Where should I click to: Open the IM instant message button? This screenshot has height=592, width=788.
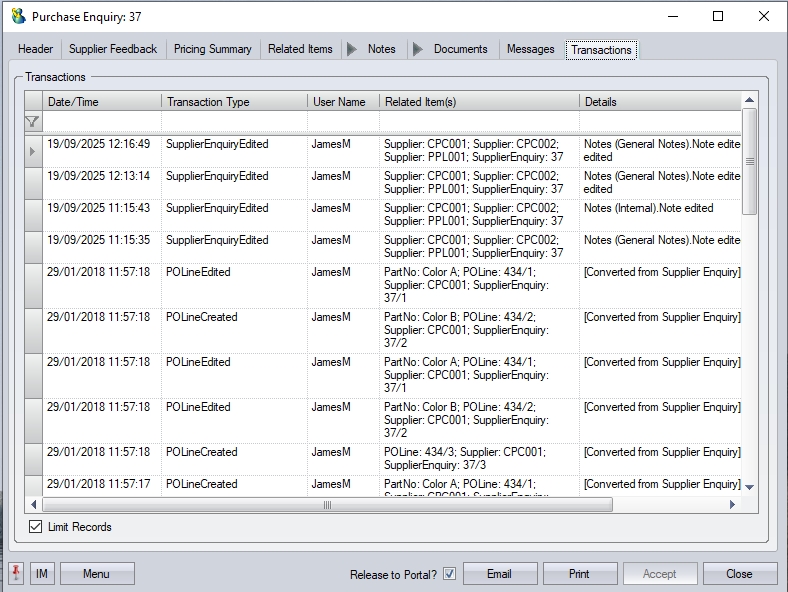pyautogui.click(x=42, y=574)
